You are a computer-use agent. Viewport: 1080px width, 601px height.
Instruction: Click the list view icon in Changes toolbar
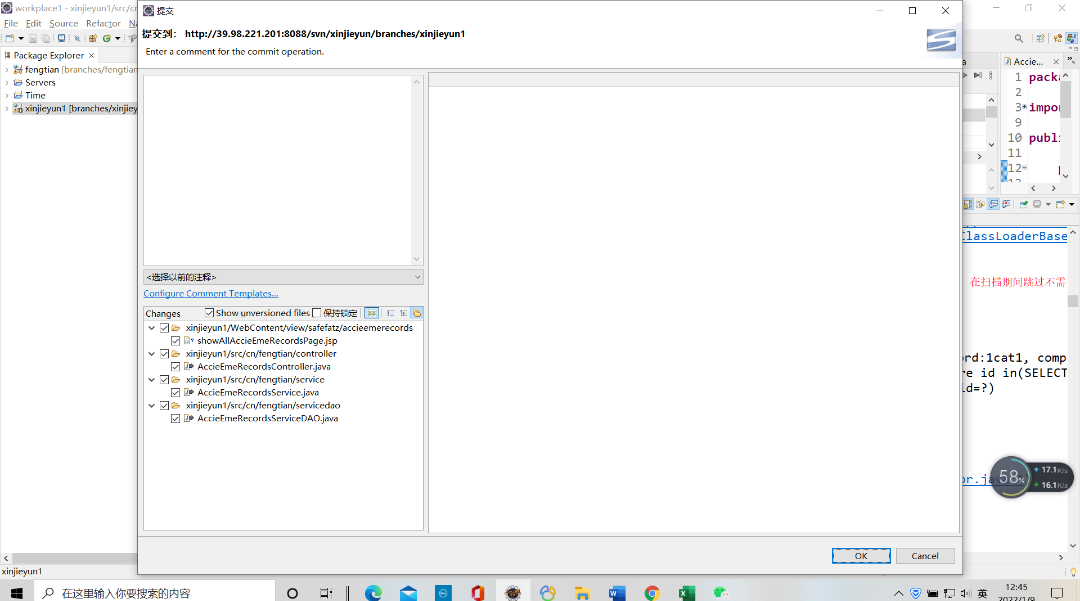click(x=390, y=313)
